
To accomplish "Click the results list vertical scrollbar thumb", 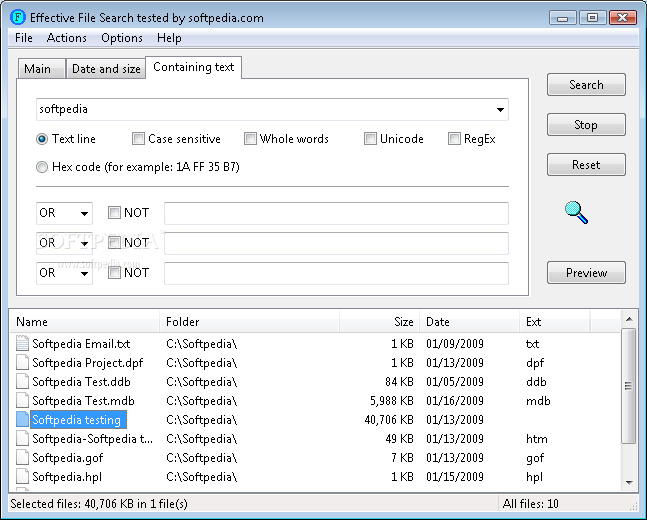I will point(629,386).
